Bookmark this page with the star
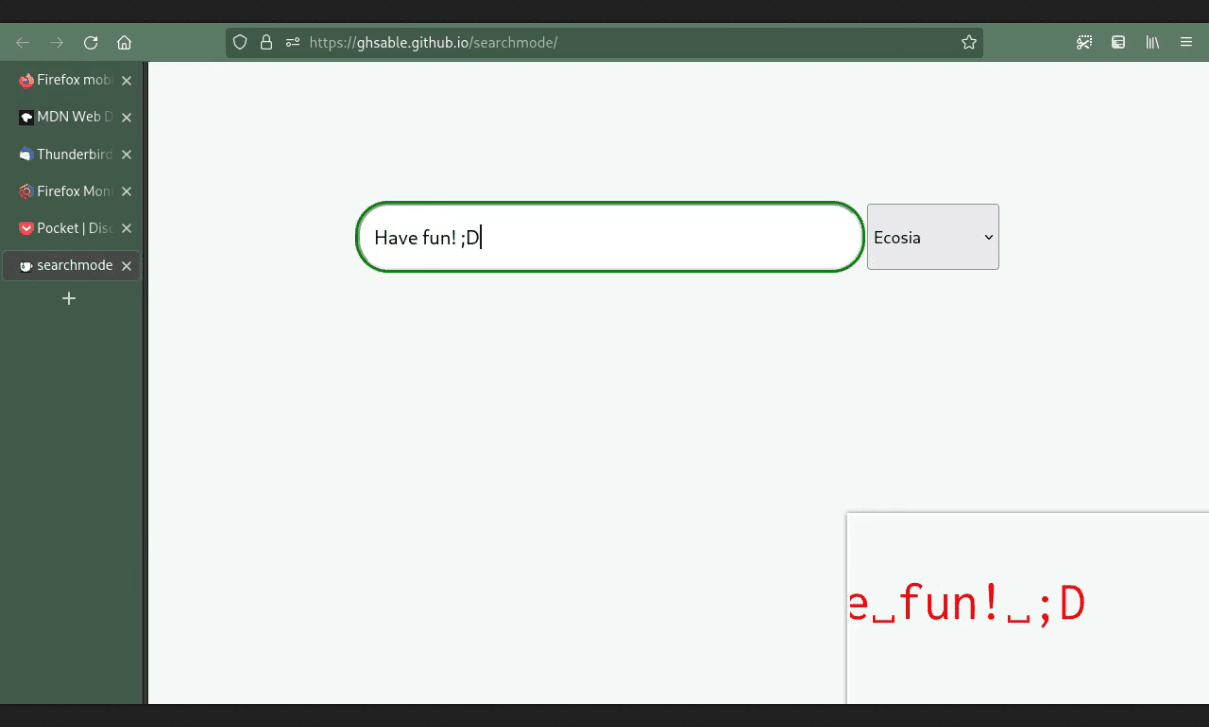Image resolution: width=1209 pixels, height=727 pixels. (968, 42)
